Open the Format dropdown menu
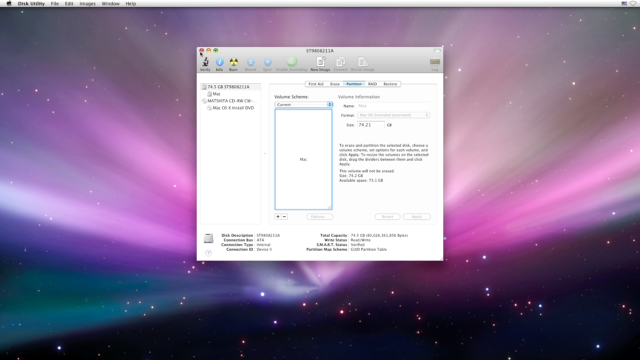The height and width of the screenshot is (360, 640). 393,115
